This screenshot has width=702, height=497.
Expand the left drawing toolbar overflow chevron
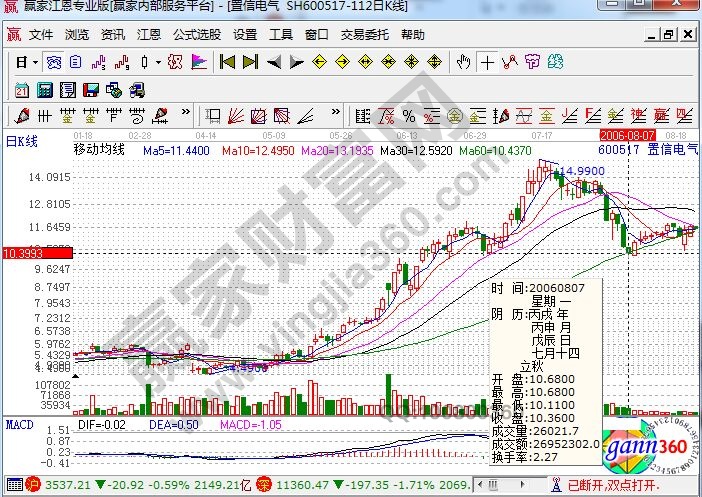187,114
